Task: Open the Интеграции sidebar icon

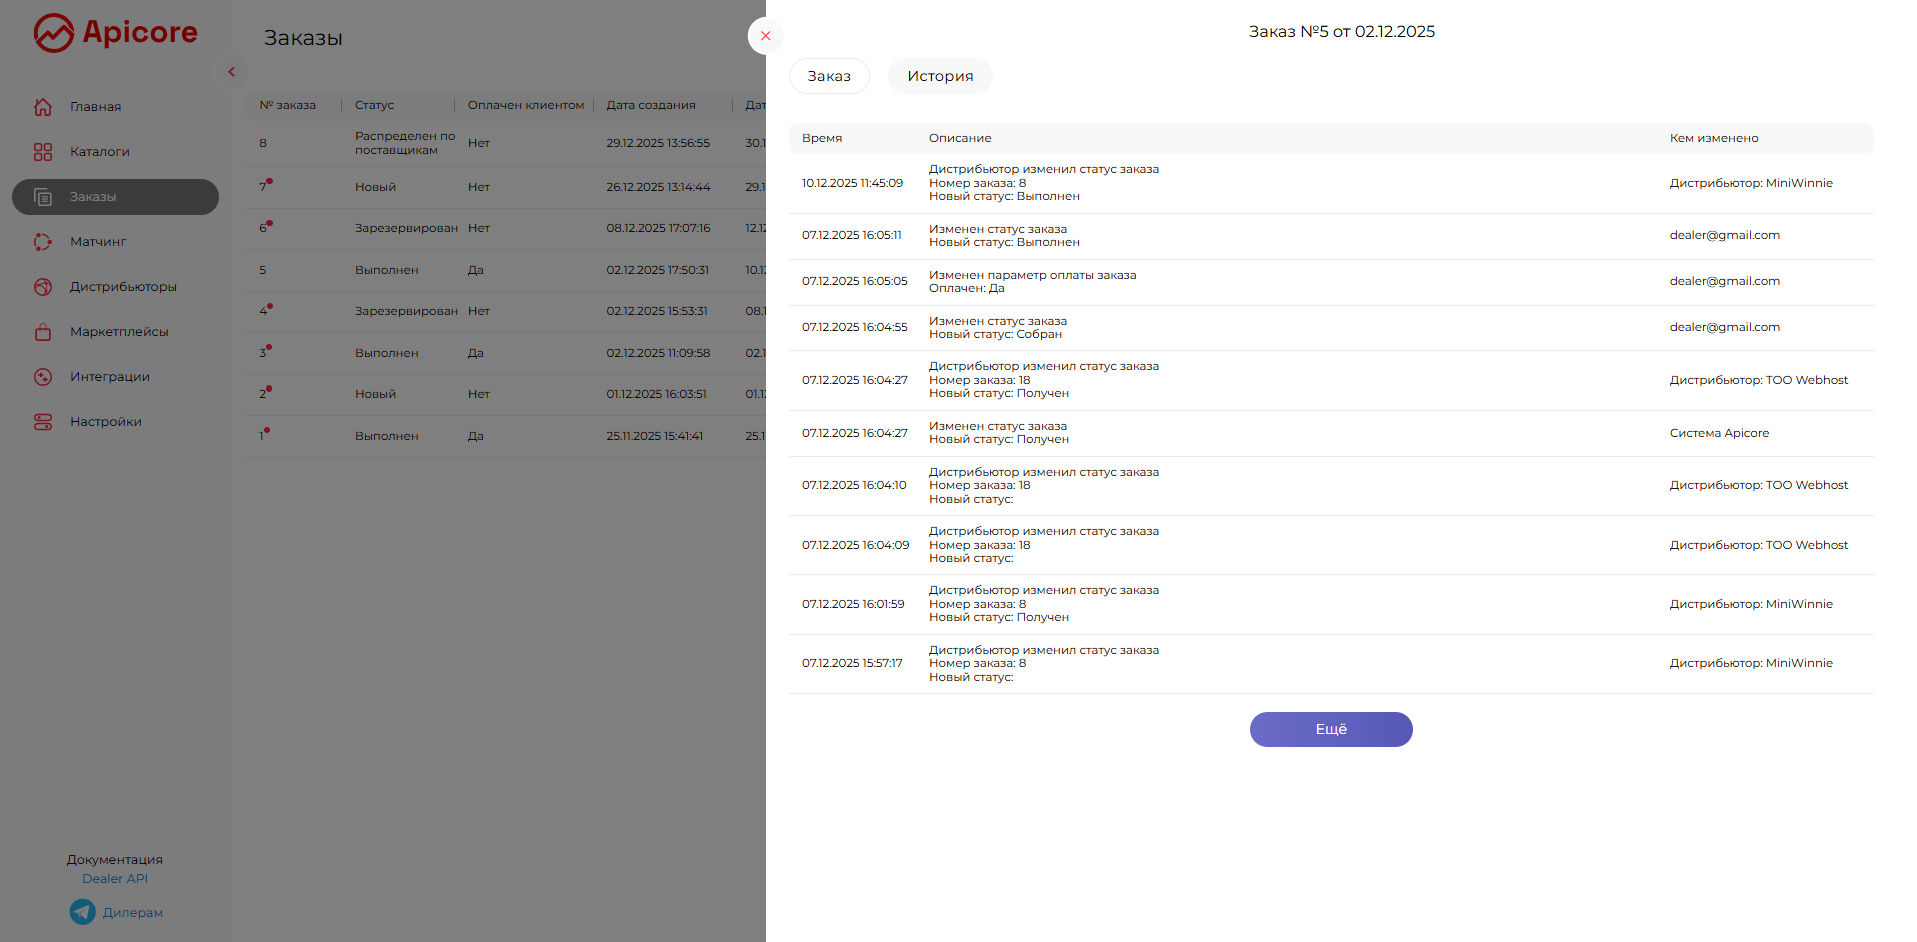Action: (x=43, y=377)
